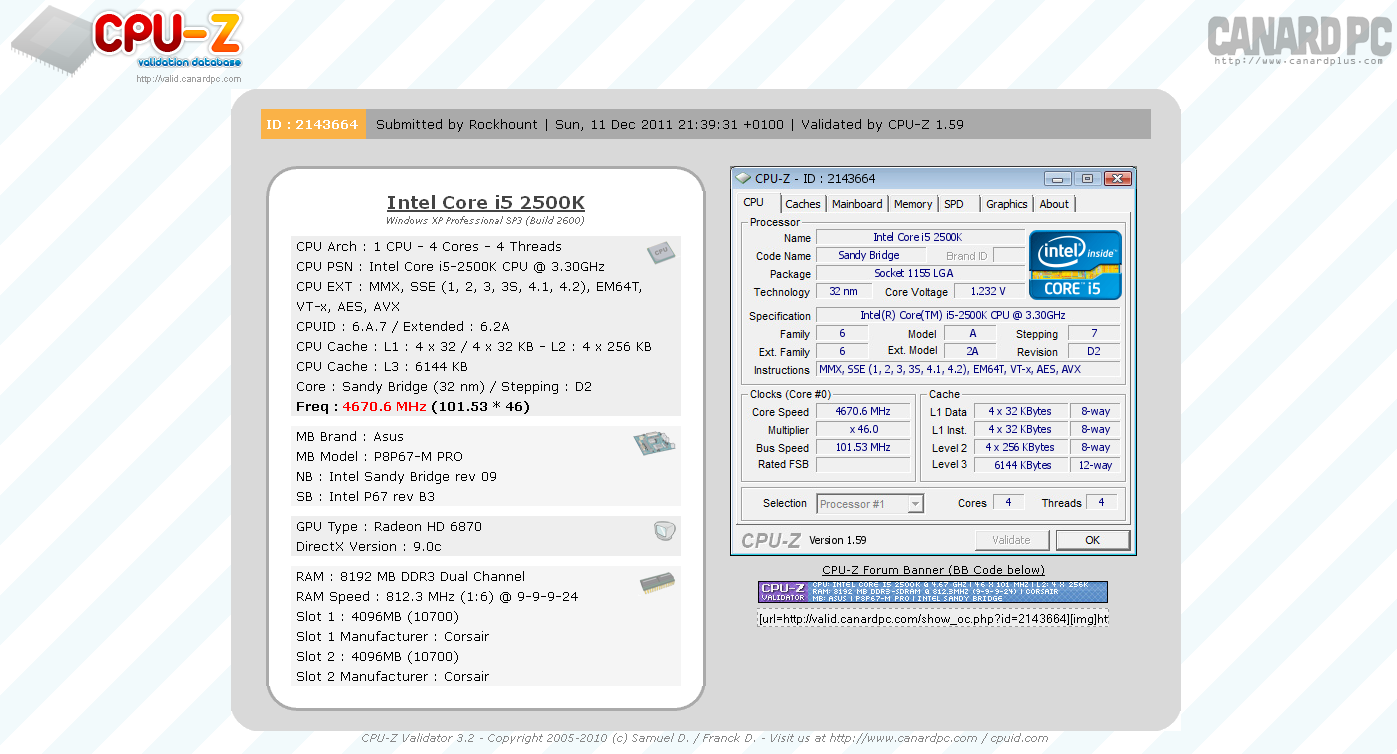This screenshot has height=754, width=1397.
Task: Click the Name field showing Intel Core i5 2500K
Action: (x=920, y=237)
